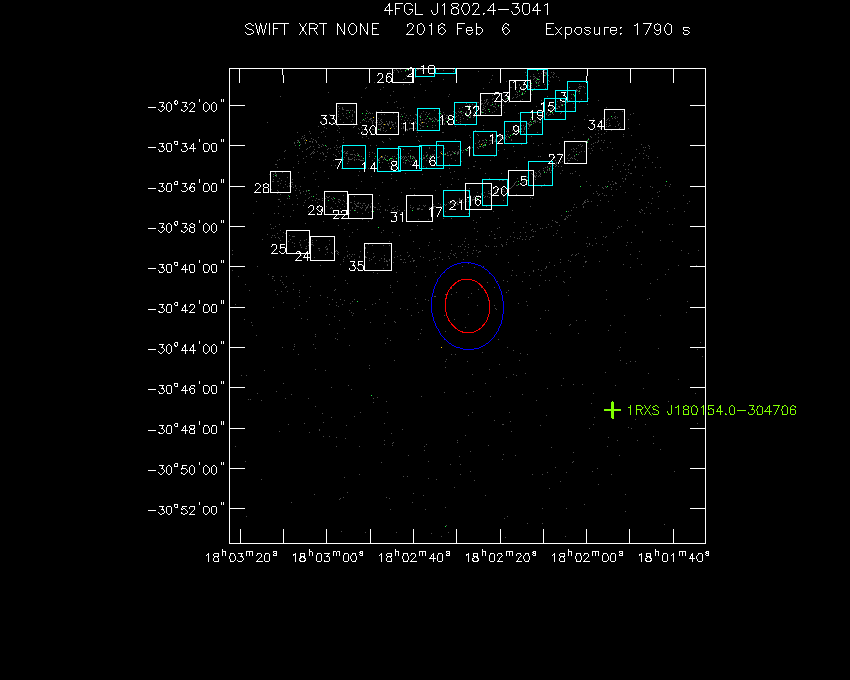Click the white source box labeled 25
The width and height of the screenshot is (850, 680).
tap(298, 242)
